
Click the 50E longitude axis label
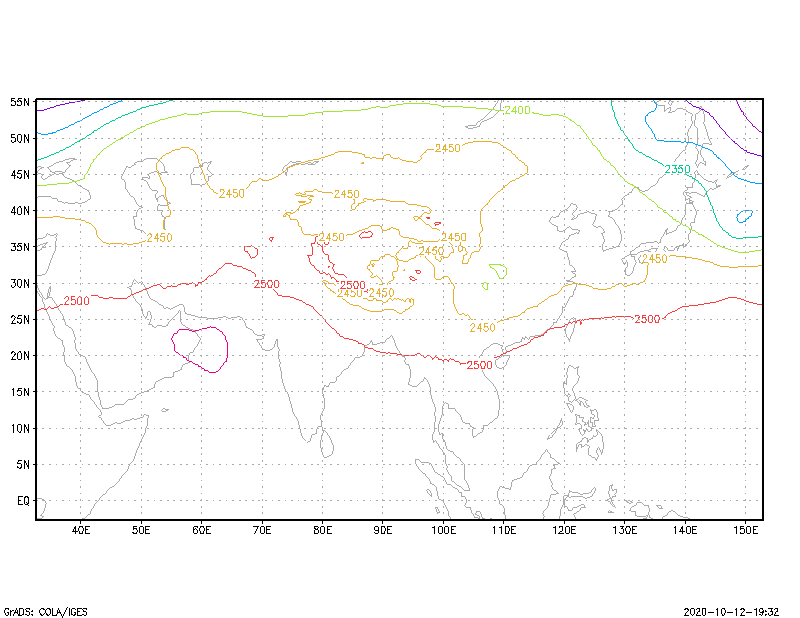click(x=141, y=530)
